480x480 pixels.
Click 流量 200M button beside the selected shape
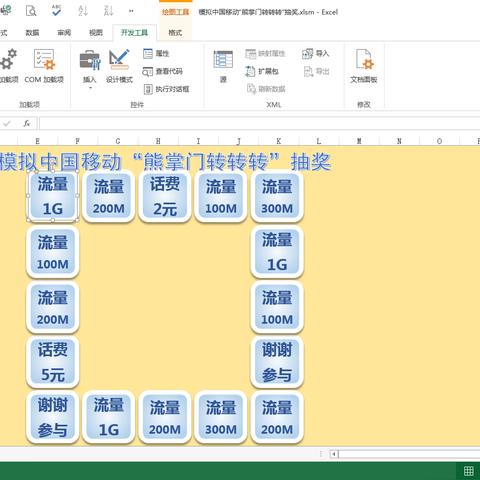pos(109,196)
